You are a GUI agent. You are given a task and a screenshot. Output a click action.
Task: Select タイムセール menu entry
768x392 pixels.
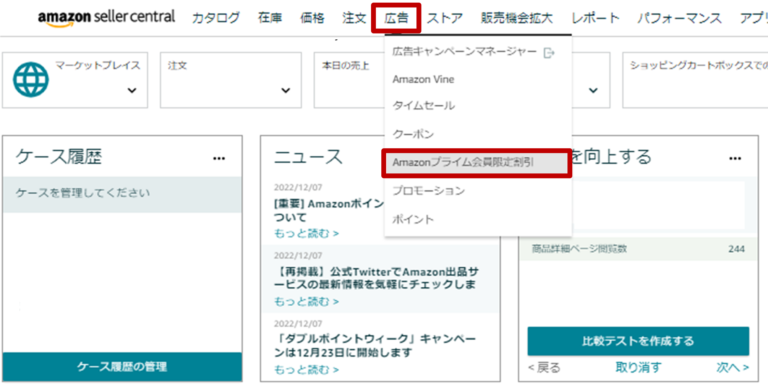(423, 106)
